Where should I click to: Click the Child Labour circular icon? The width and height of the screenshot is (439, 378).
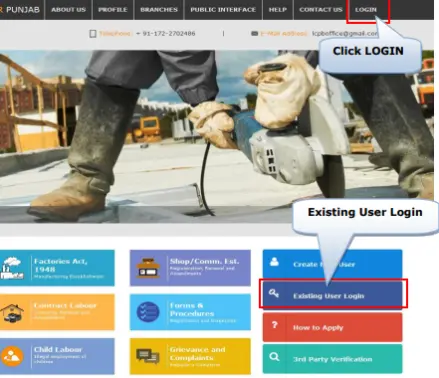pyautogui.click(x=12, y=356)
